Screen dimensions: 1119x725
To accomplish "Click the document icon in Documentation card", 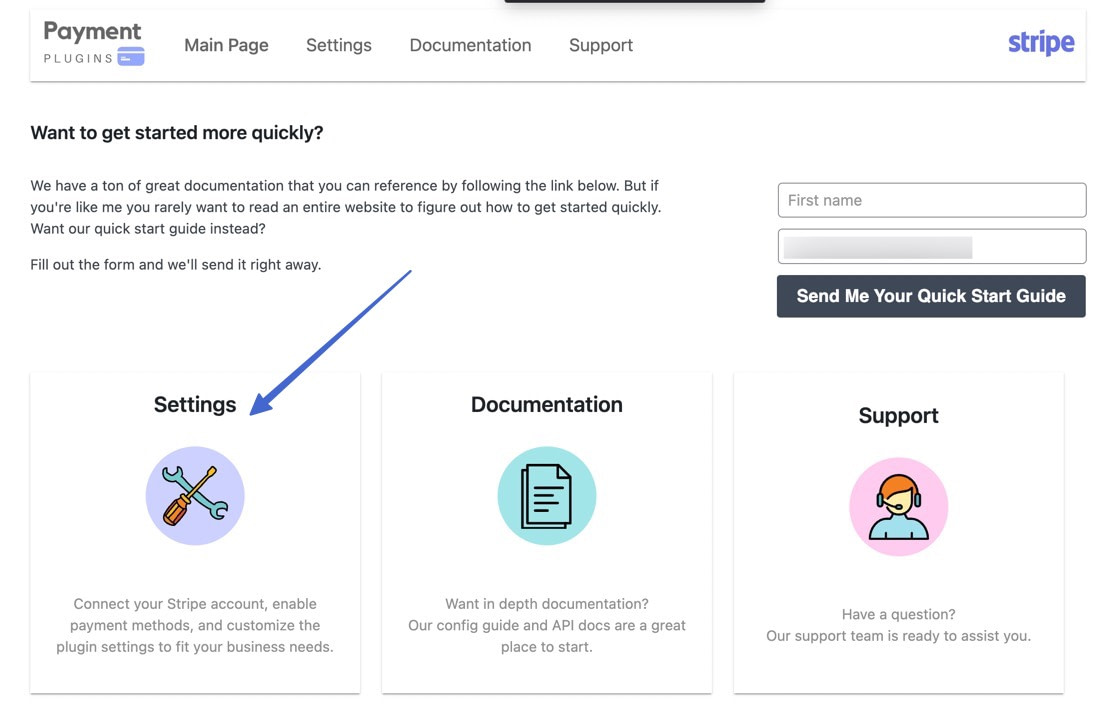I will tap(546, 494).
